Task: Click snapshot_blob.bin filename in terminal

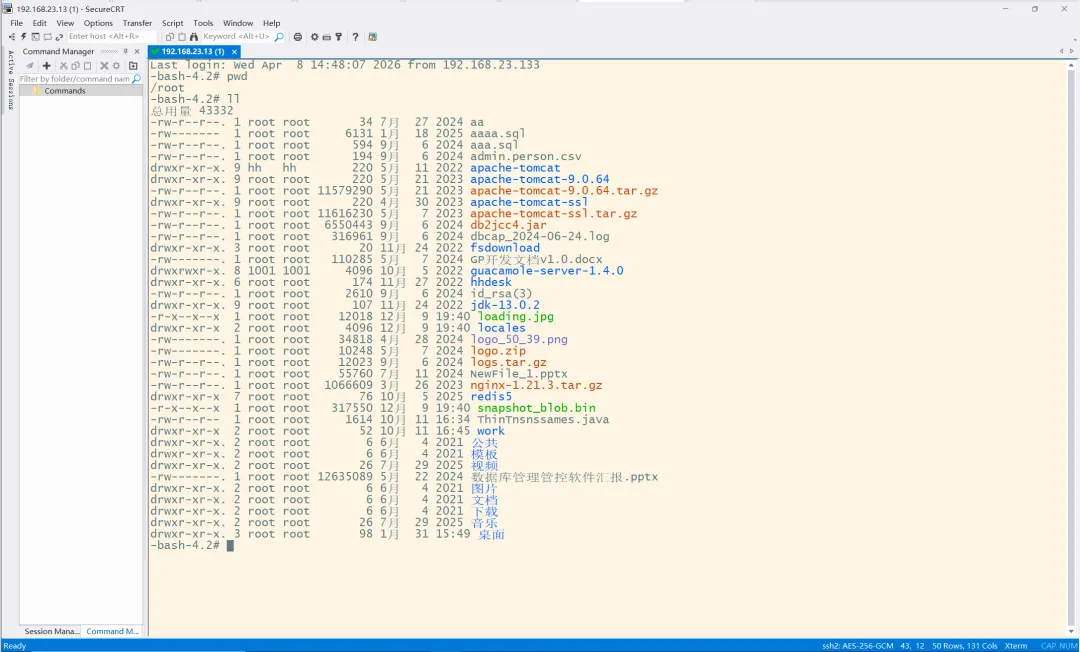Action: 537,408
